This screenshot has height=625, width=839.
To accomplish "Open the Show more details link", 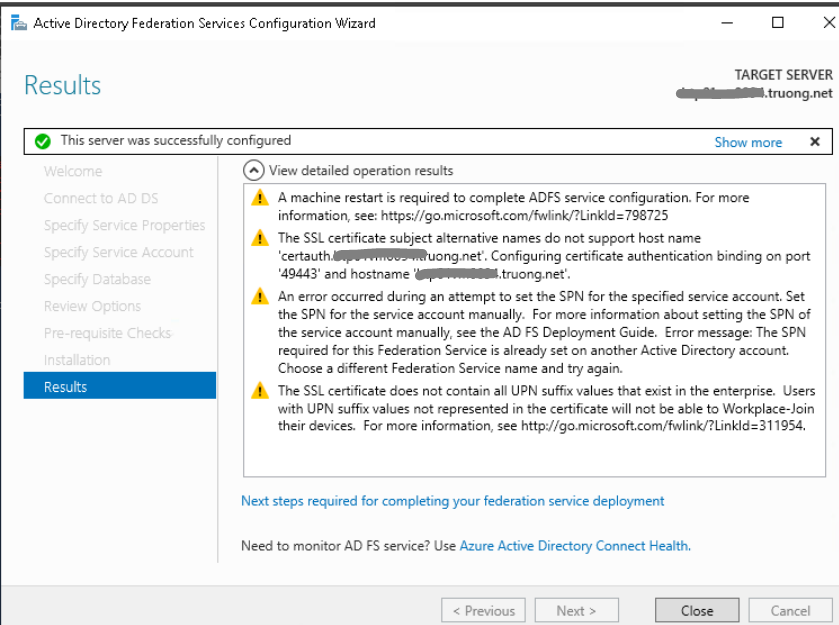I will click(748, 142).
